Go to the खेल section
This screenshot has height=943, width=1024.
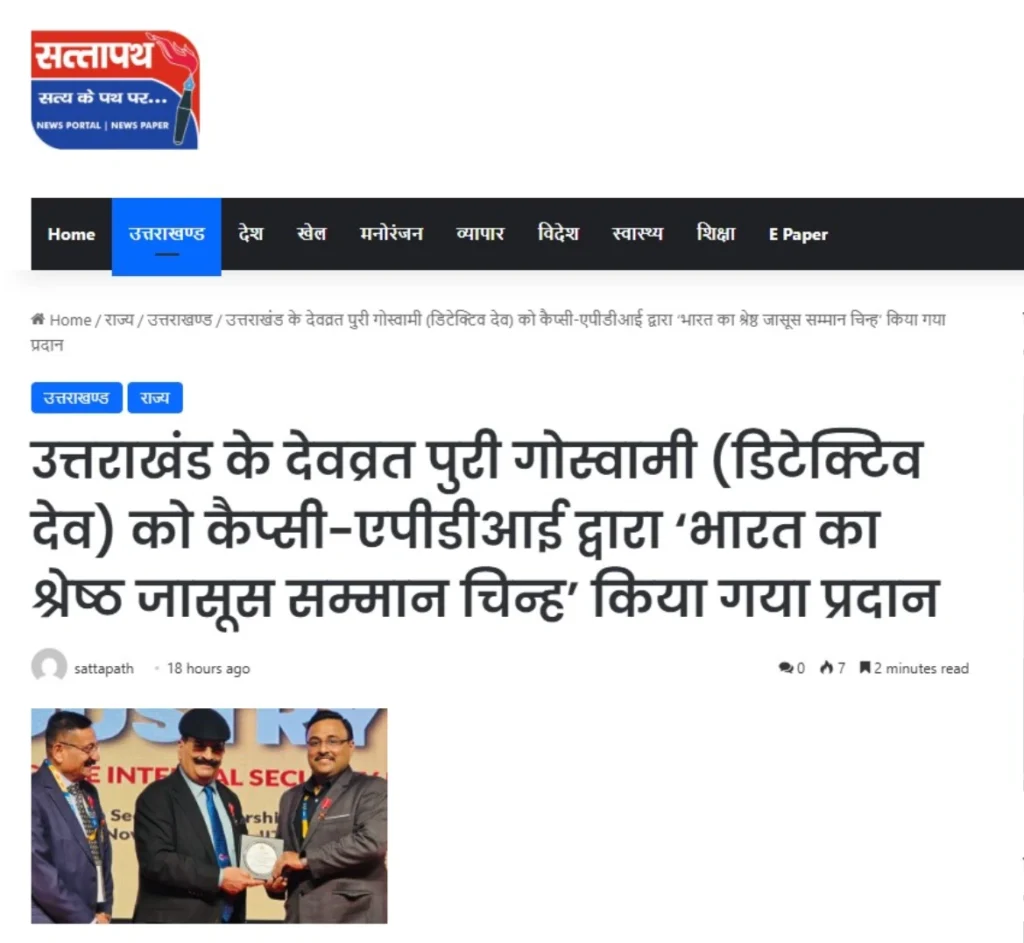[x=312, y=234]
